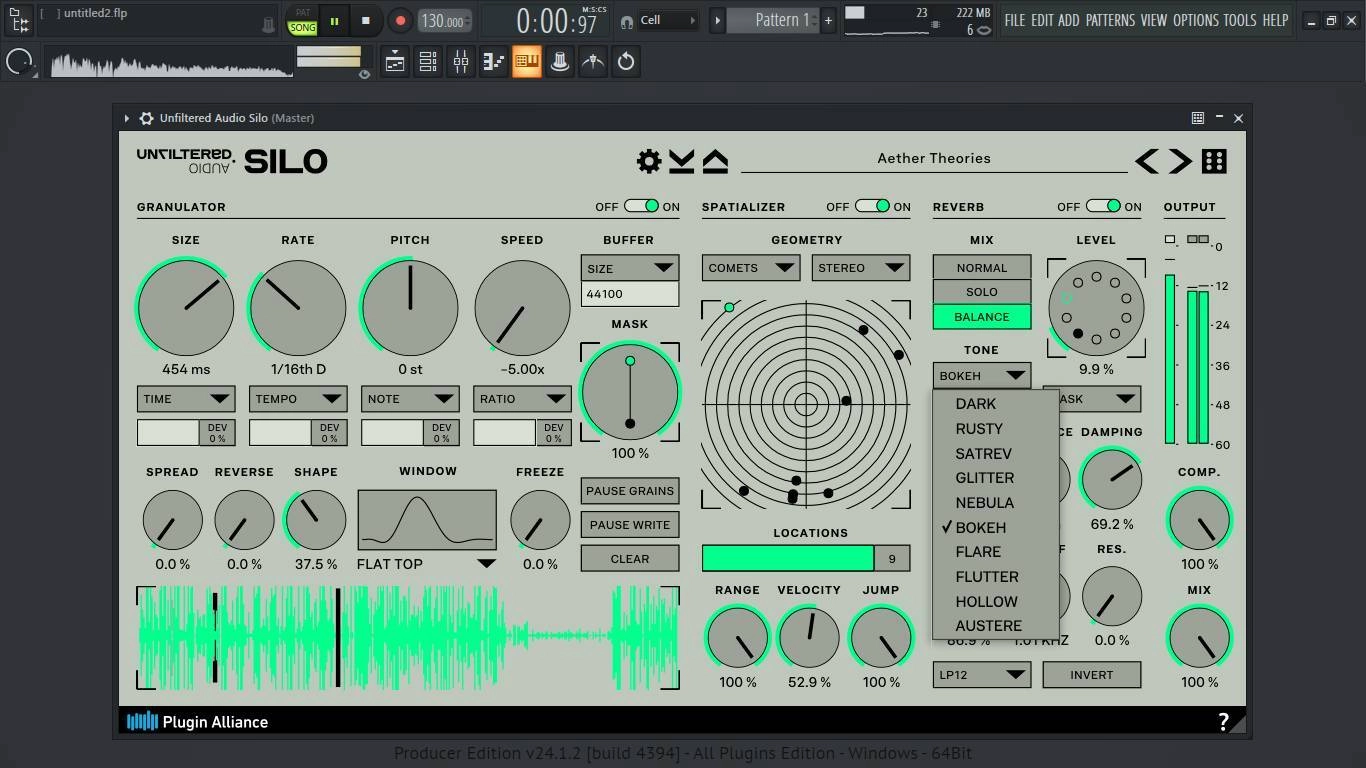Open the STEREO output dropdown
Image resolution: width=1366 pixels, height=768 pixels.
tap(861, 268)
